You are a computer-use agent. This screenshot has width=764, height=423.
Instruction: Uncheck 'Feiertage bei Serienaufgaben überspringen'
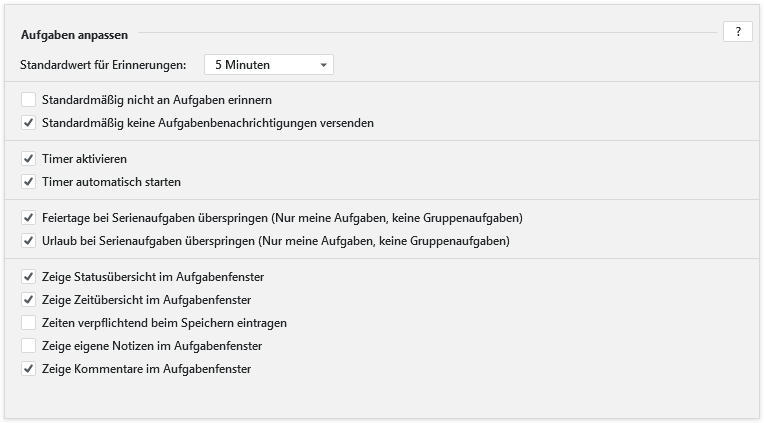(28, 218)
